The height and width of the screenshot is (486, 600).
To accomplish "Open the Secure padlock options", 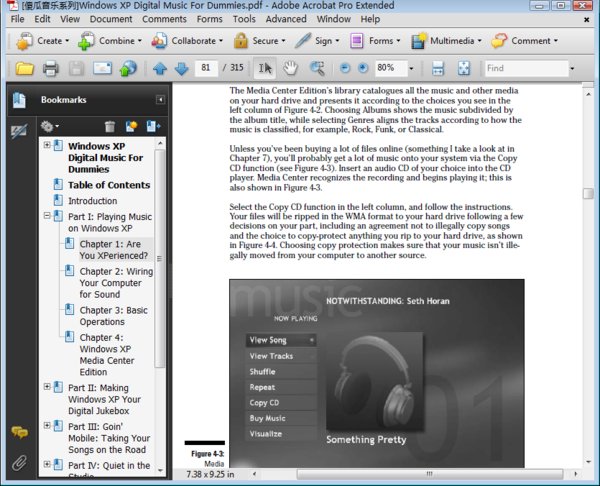I will point(259,41).
